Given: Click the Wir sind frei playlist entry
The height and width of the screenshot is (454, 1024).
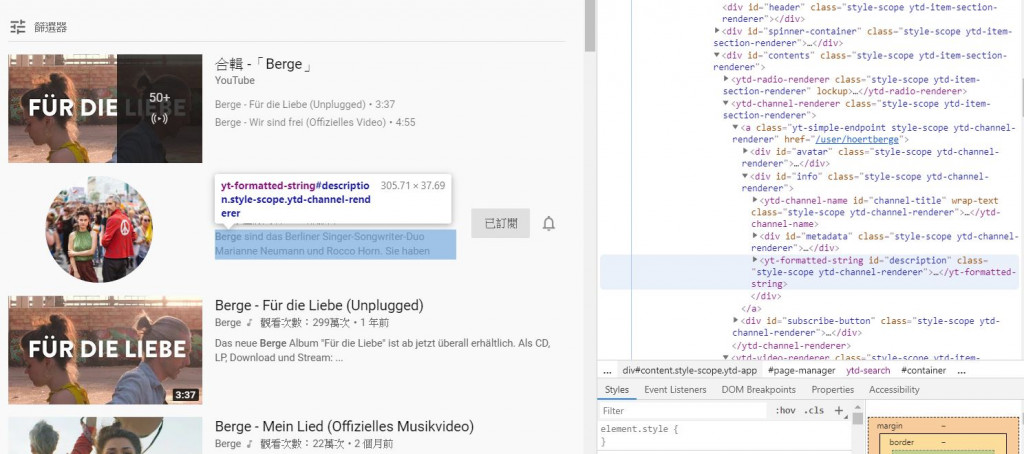Looking at the screenshot, I should tap(315, 122).
